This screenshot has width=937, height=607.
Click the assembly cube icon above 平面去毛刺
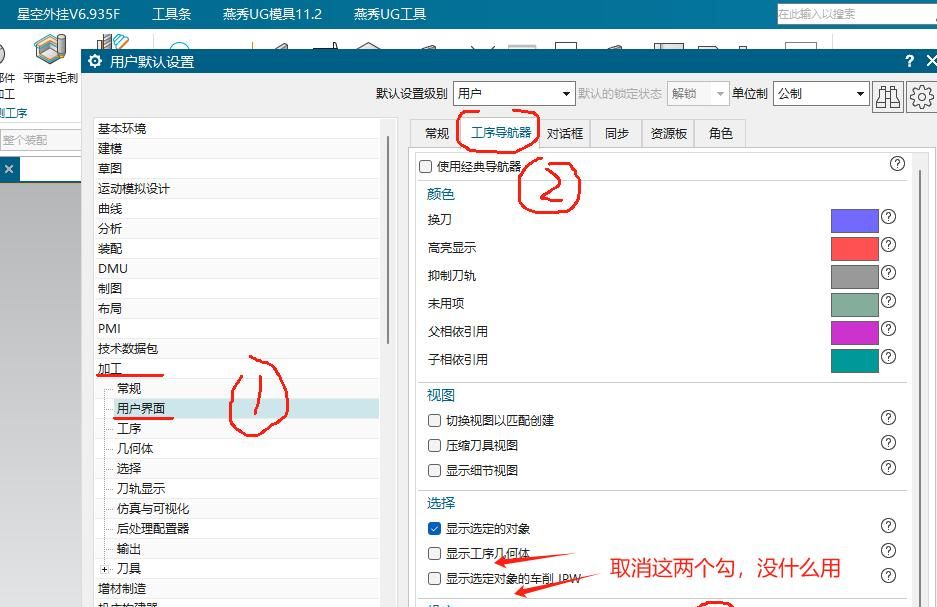48,47
